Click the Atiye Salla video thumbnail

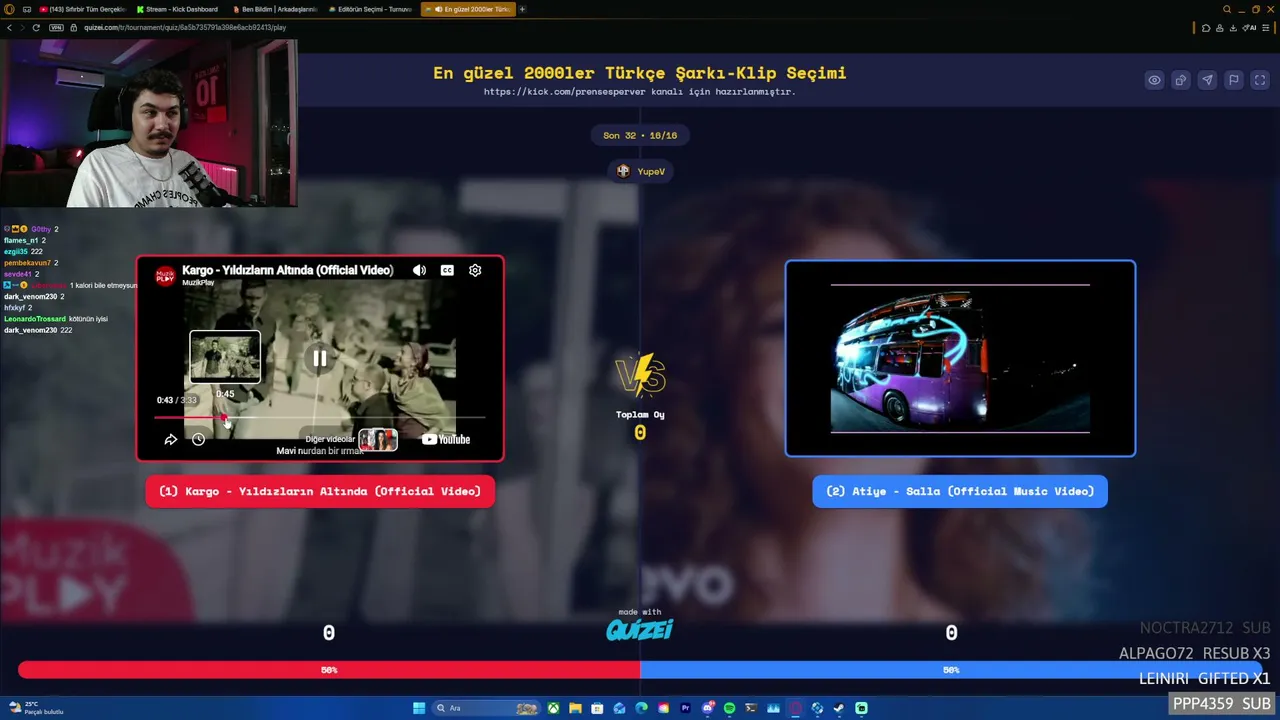[x=960, y=358]
